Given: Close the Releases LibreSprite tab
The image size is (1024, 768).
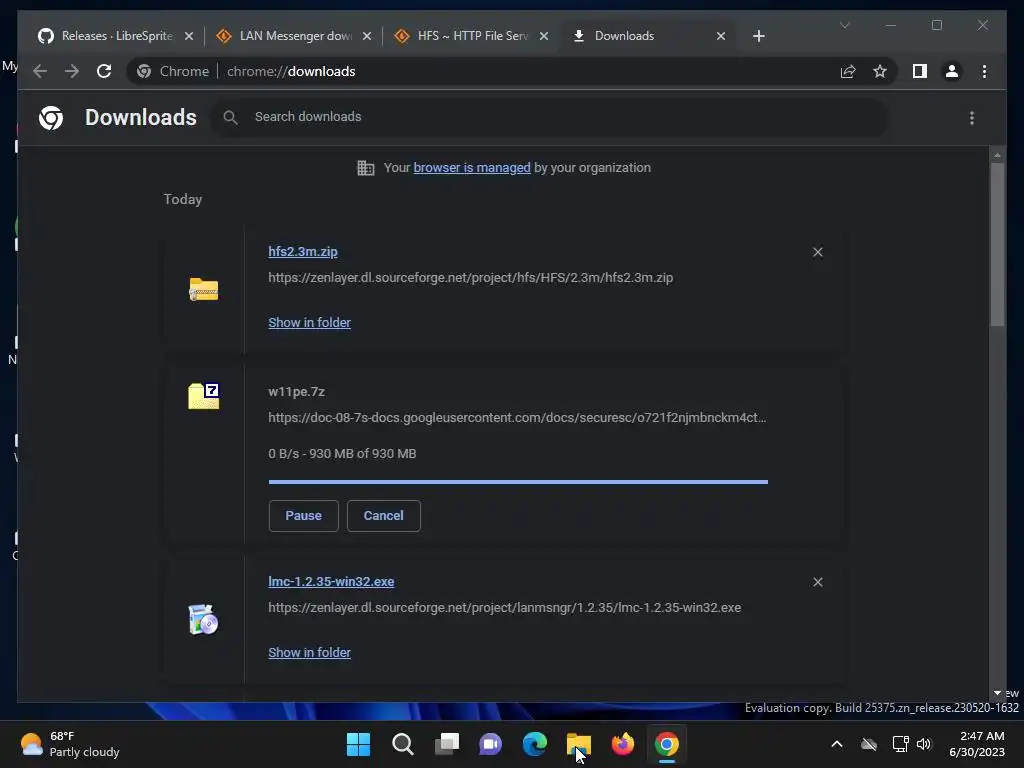Looking at the screenshot, I should pos(189,36).
